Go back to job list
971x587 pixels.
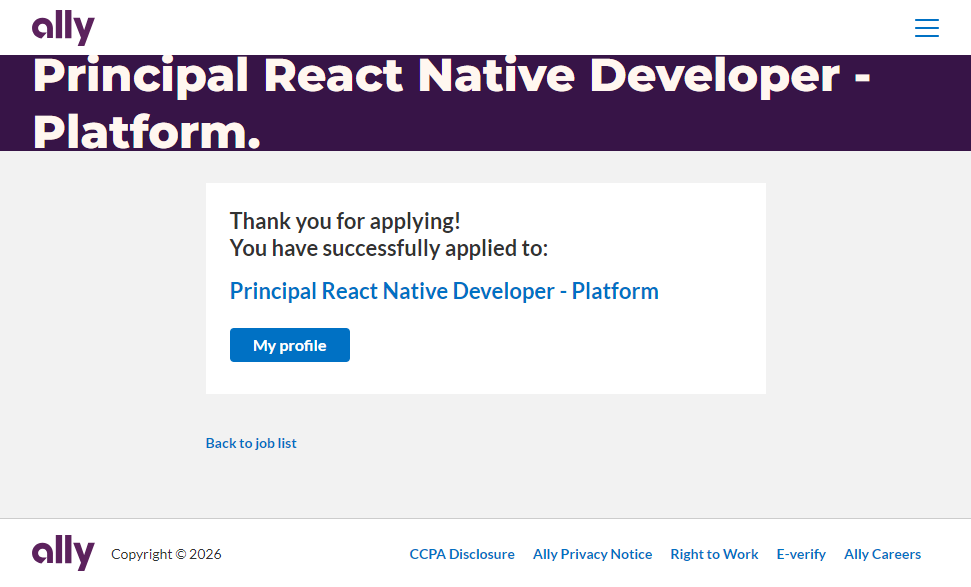(x=251, y=443)
